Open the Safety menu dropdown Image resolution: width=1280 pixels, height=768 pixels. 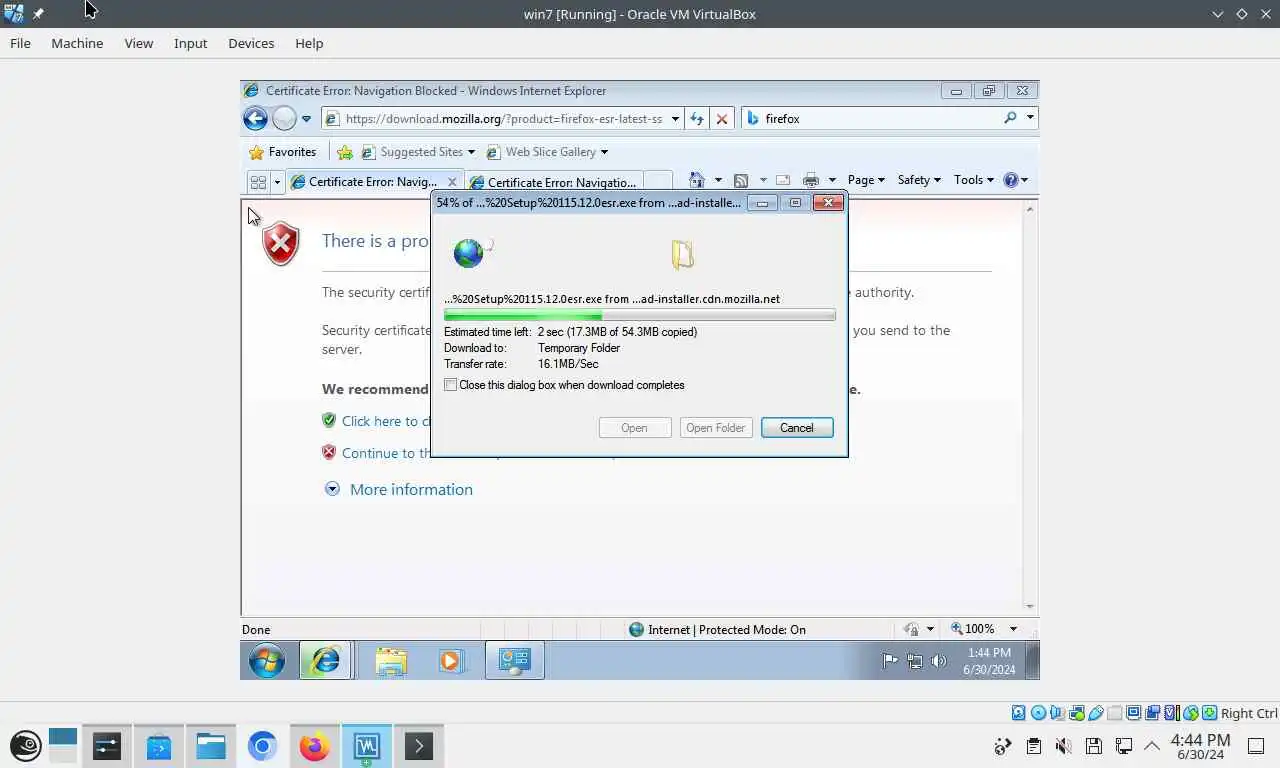click(918, 180)
